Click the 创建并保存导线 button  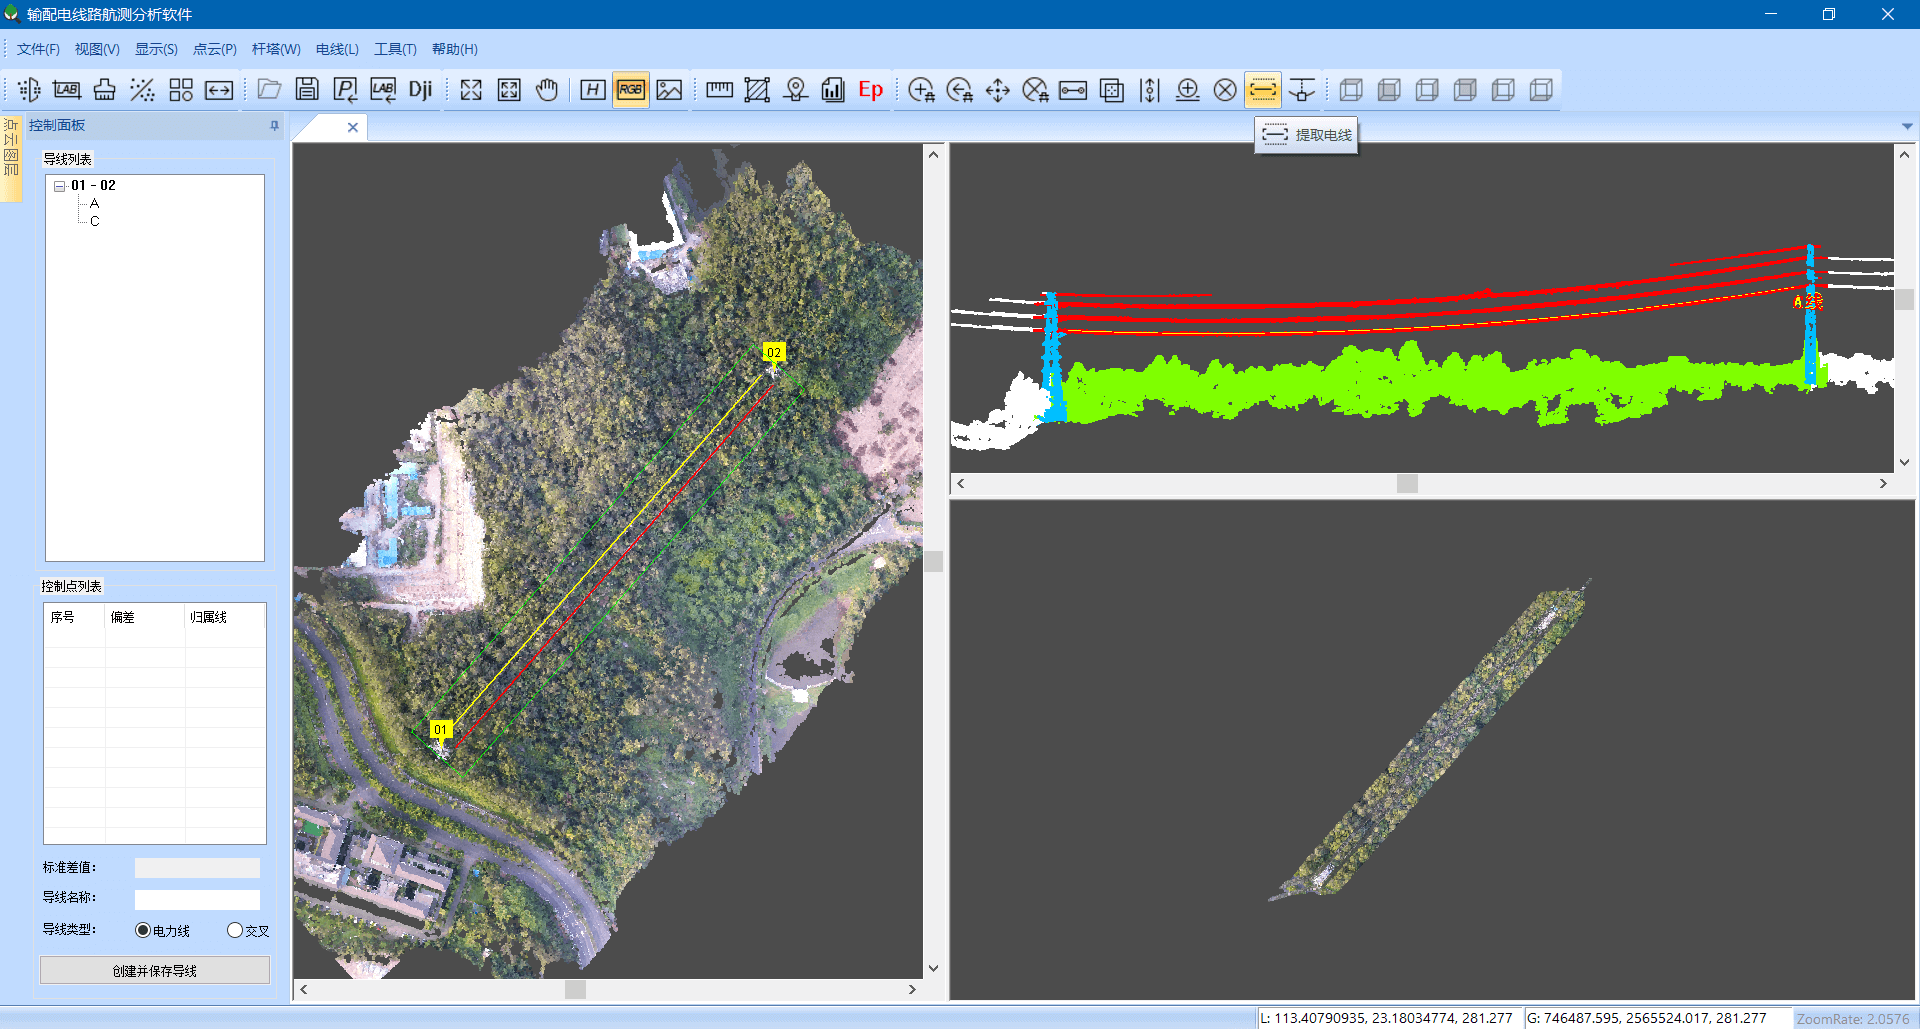155,970
